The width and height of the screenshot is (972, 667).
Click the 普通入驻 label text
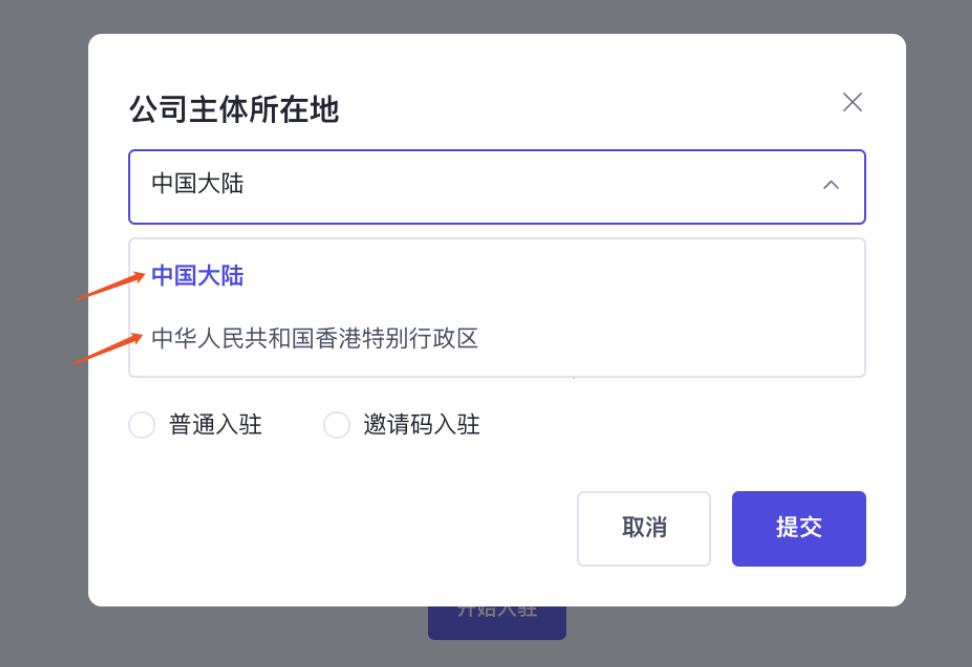coord(215,425)
